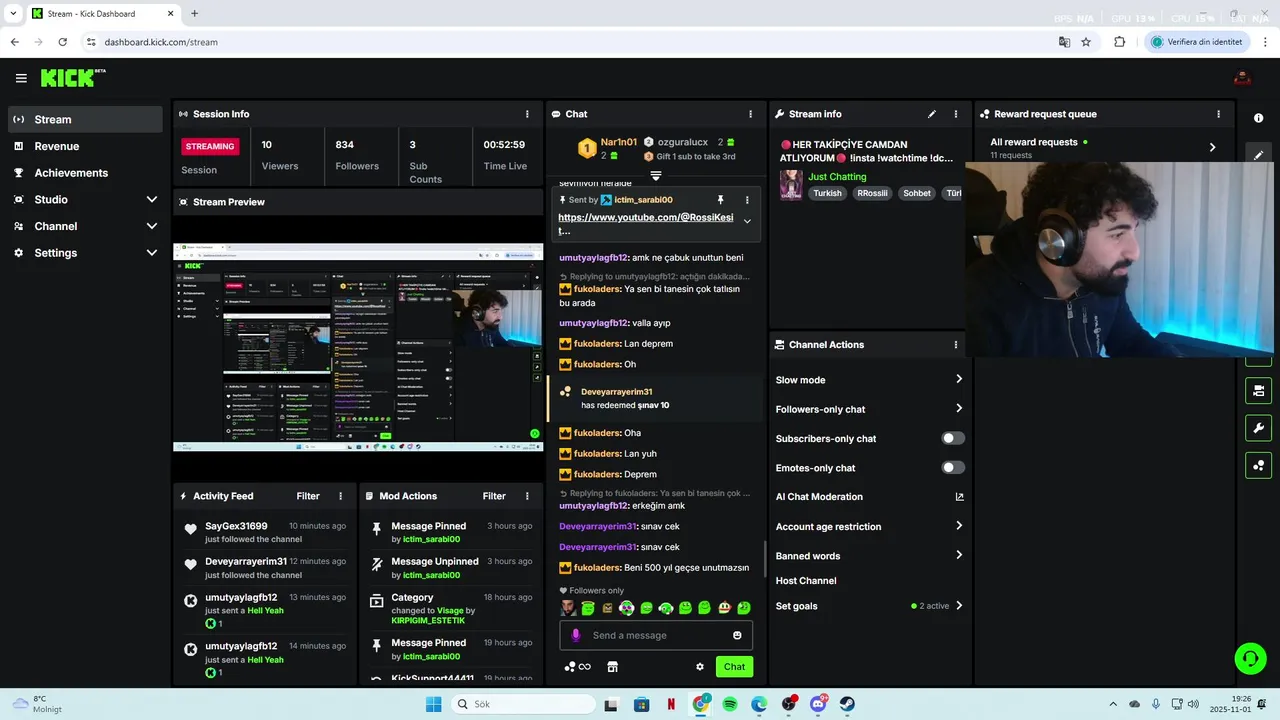The image size is (1280, 720).
Task: Open AI Chat Moderation external link
Action: [959, 497]
